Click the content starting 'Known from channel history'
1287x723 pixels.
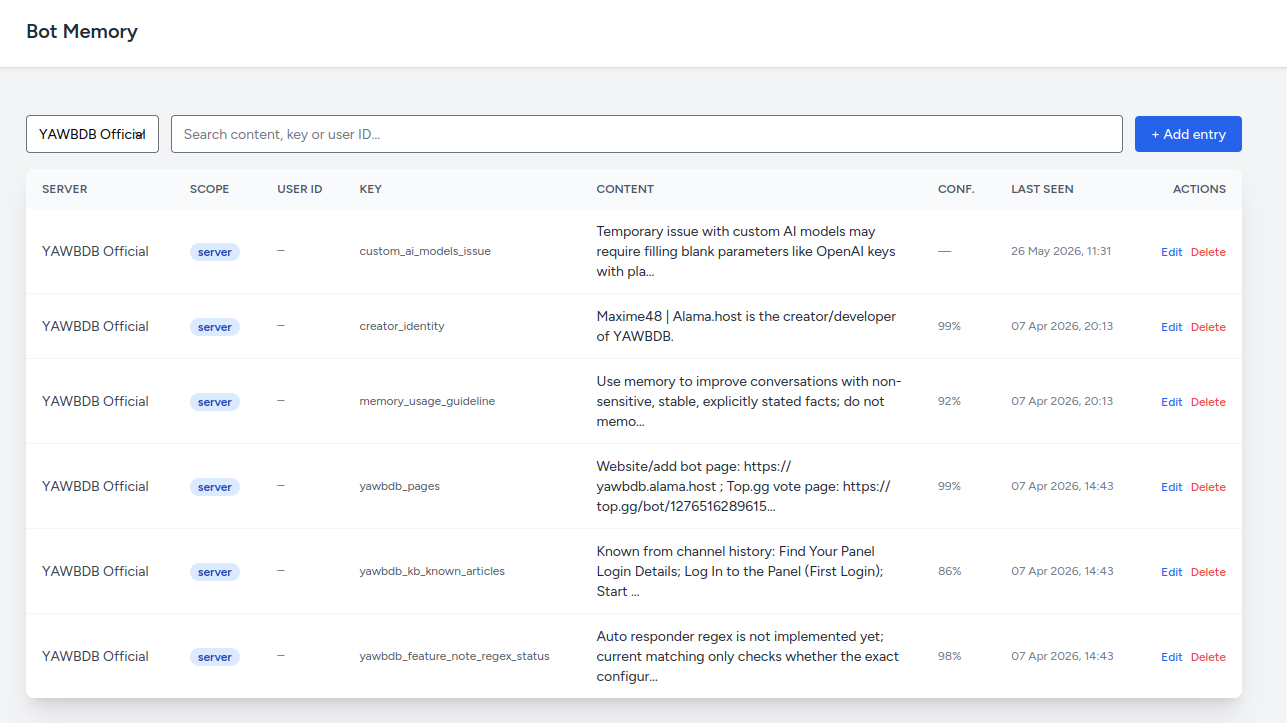[740, 571]
